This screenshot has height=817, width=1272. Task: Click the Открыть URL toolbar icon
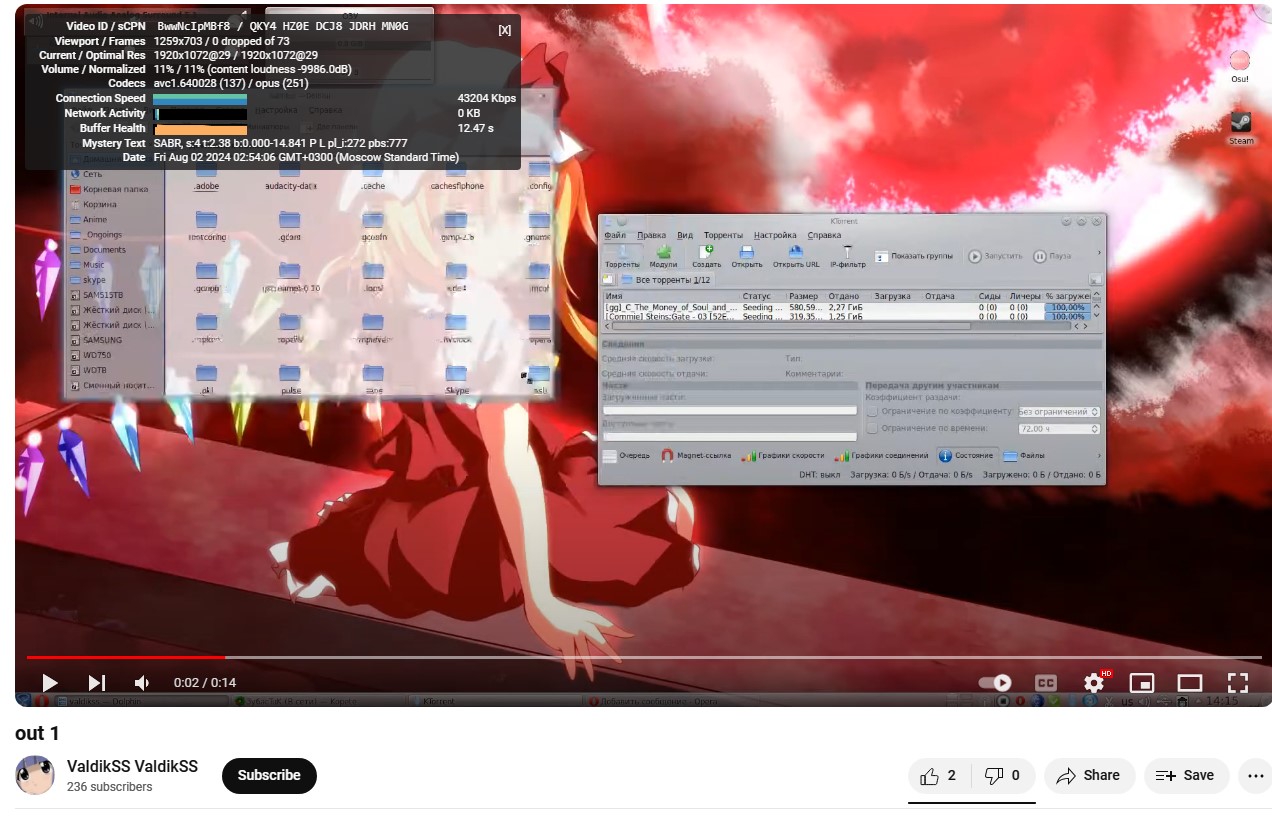796,257
